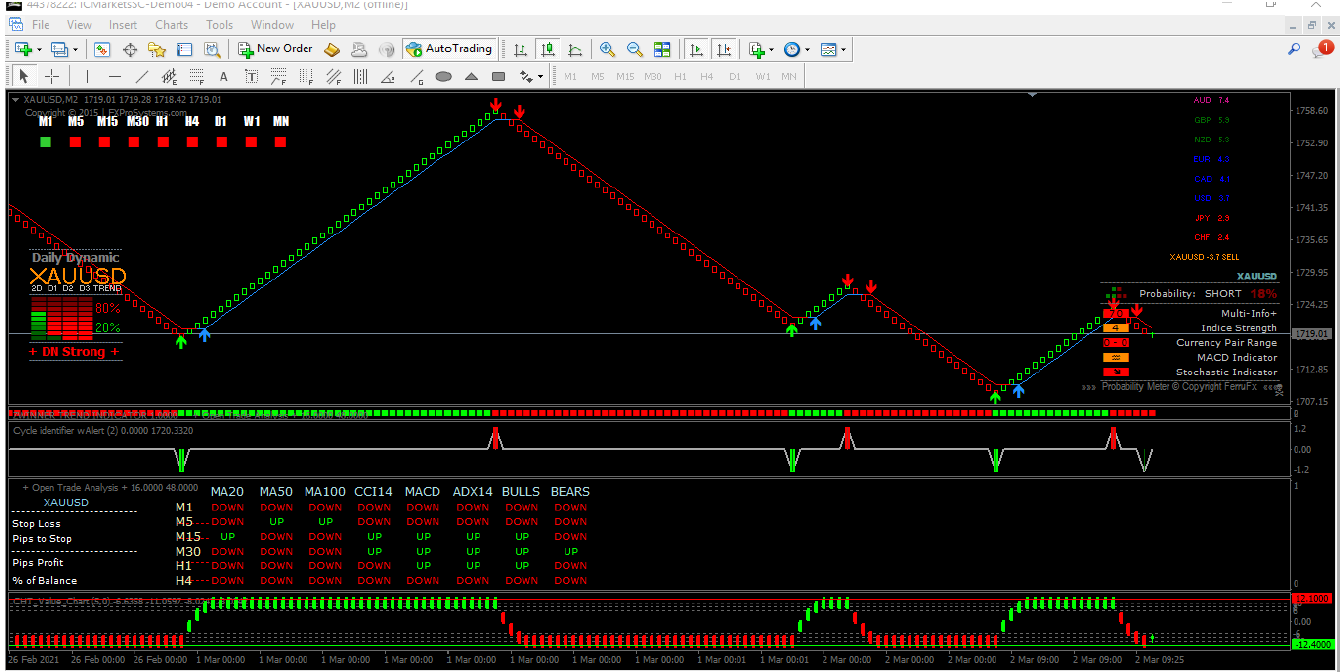Screen dimensions: 1340x672
Task: Click the 'Probability: SHORT' text
Action: pos(1190,294)
